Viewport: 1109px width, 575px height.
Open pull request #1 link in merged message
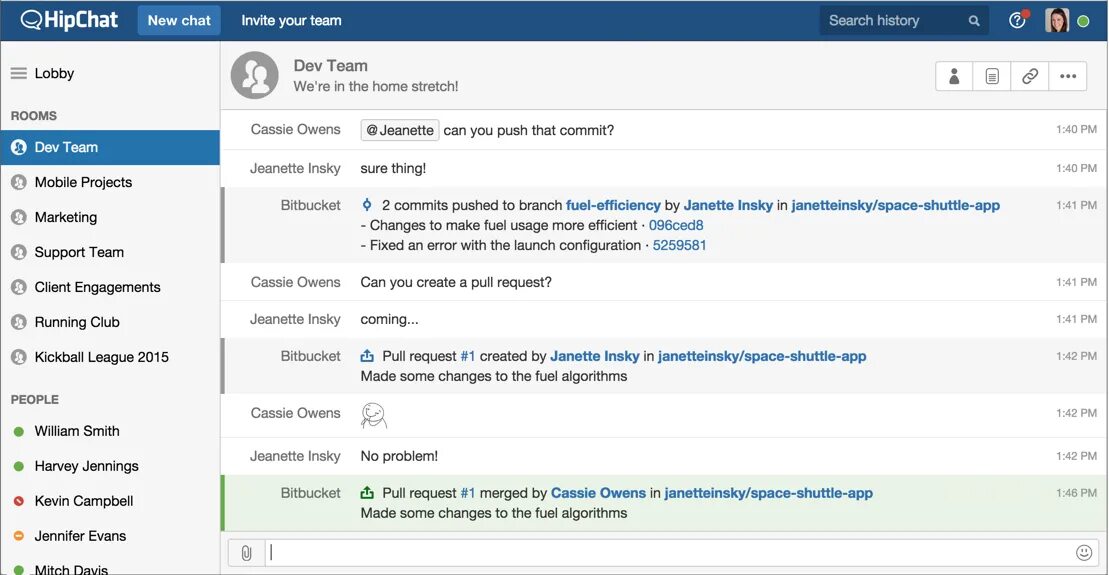click(x=468, y=492)
